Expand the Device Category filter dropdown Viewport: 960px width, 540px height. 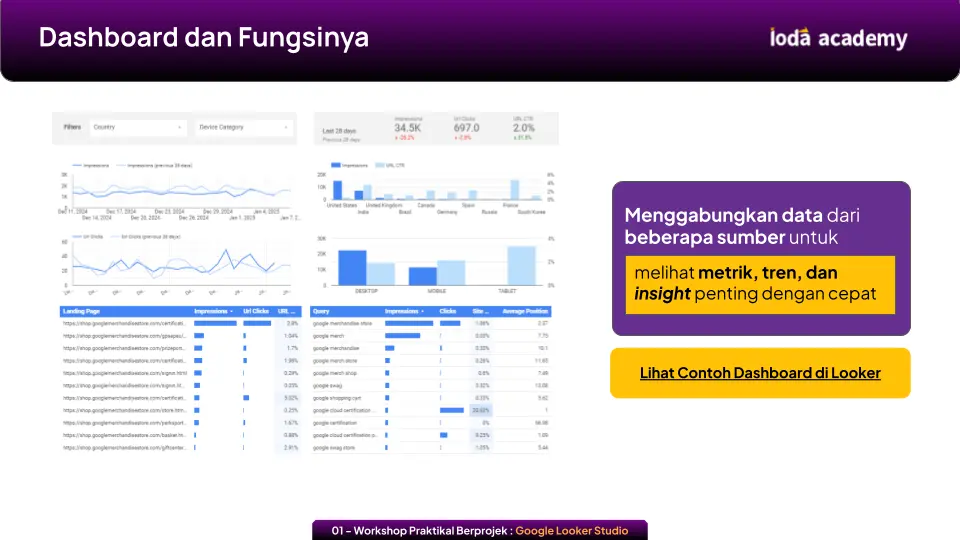click(x=244, y=128)
